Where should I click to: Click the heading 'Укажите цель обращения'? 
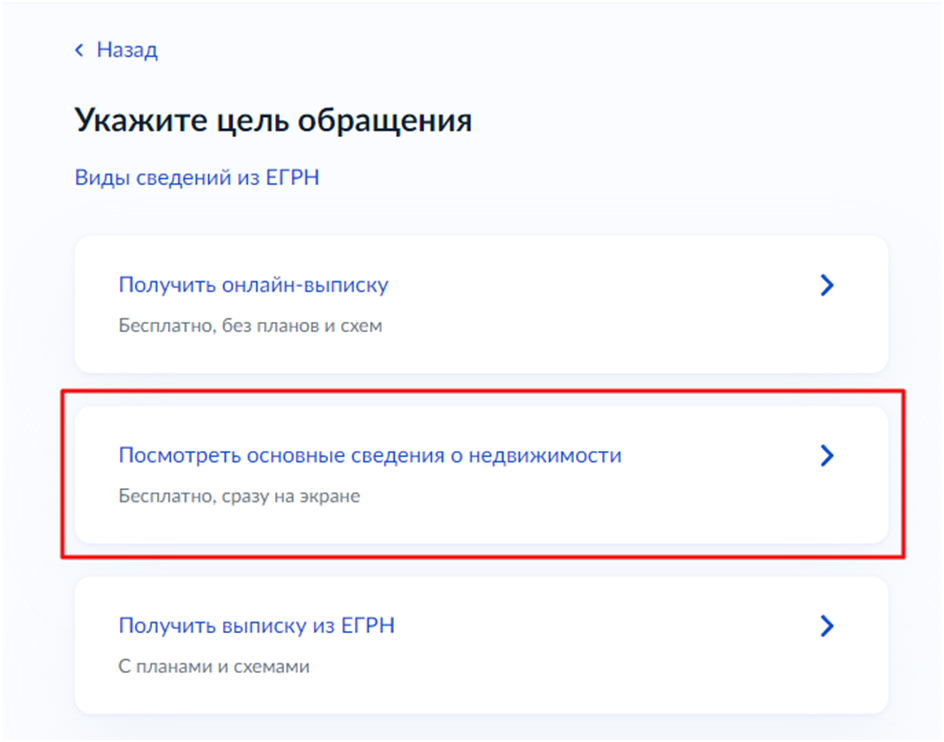[273, 122]
